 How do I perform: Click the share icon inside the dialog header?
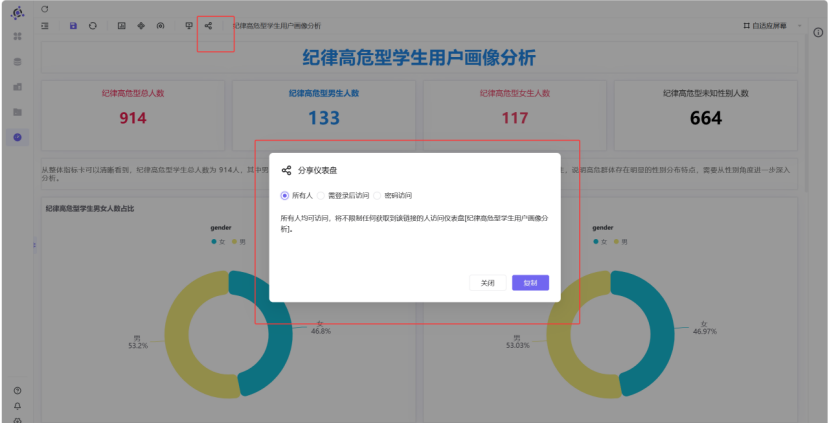[x=286, y=170]
